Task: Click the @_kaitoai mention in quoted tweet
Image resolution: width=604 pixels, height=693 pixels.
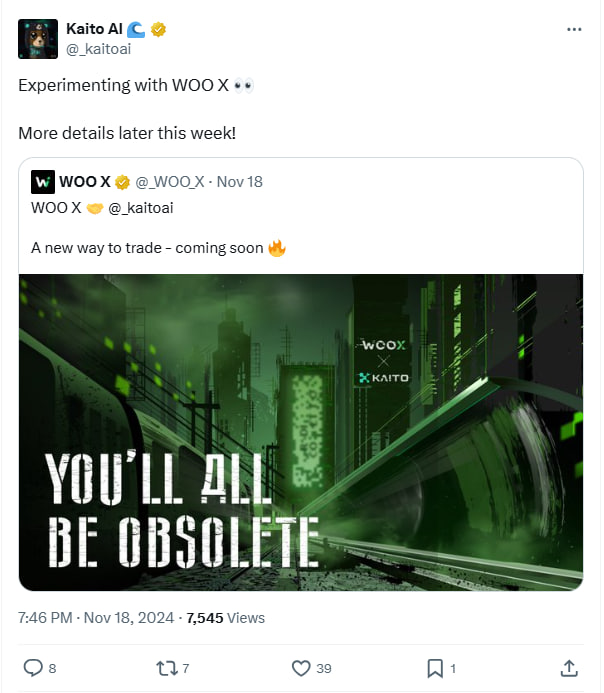Action: tap(141, 208)
